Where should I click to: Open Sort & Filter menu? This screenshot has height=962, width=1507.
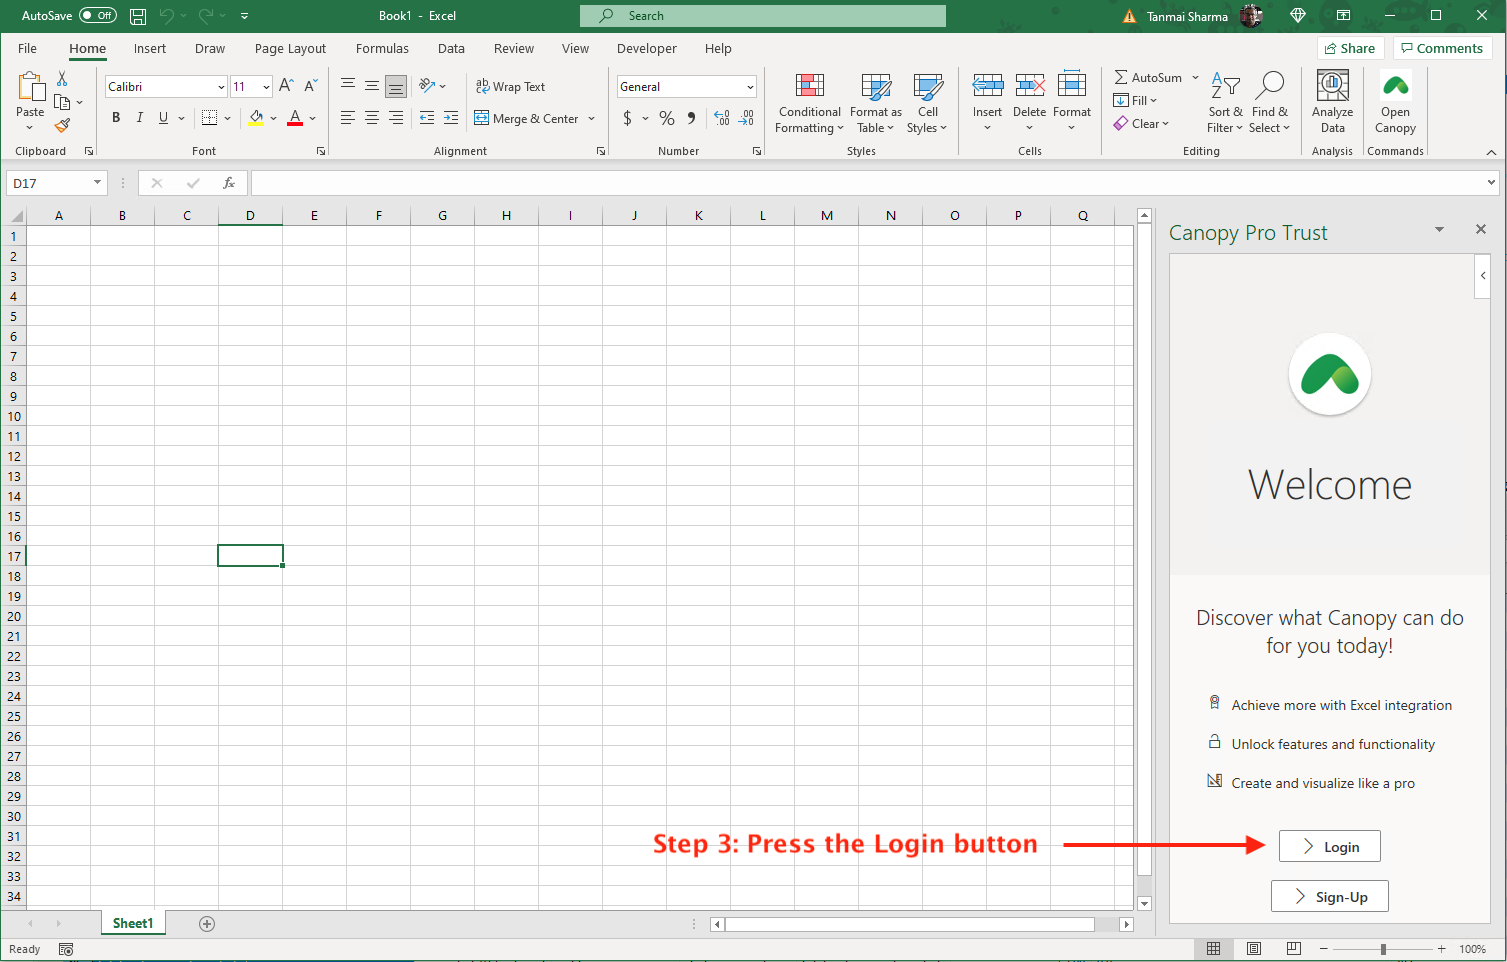point(1225,103)
